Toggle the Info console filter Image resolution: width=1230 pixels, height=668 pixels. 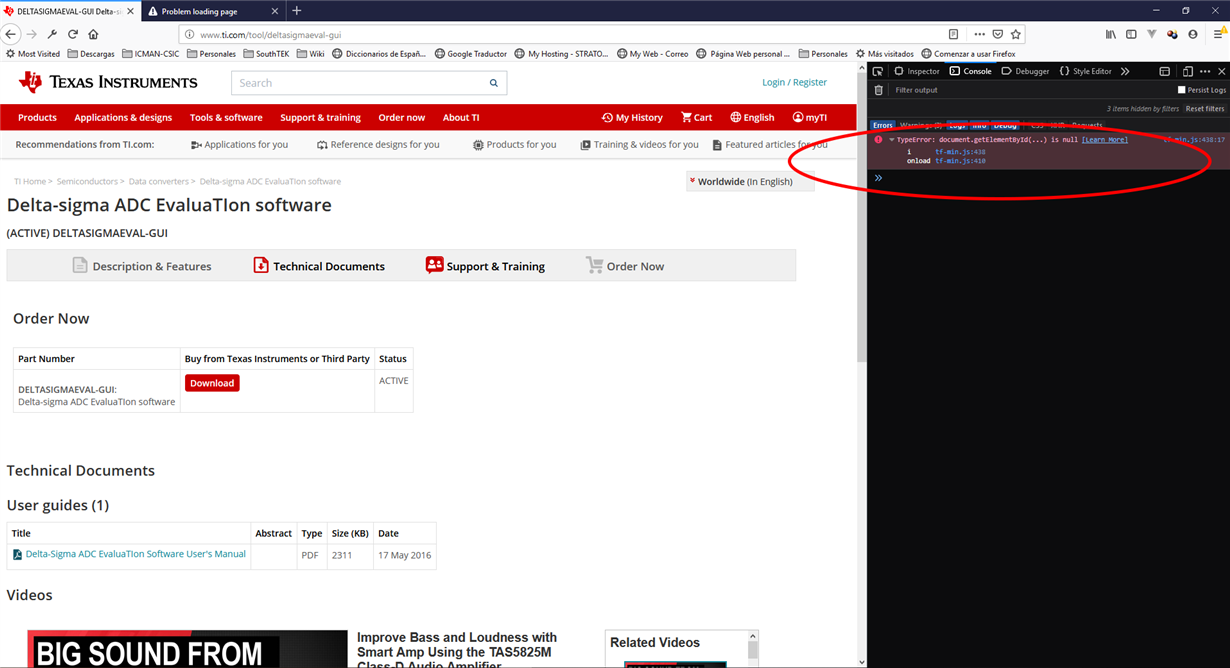coord(979,125)
